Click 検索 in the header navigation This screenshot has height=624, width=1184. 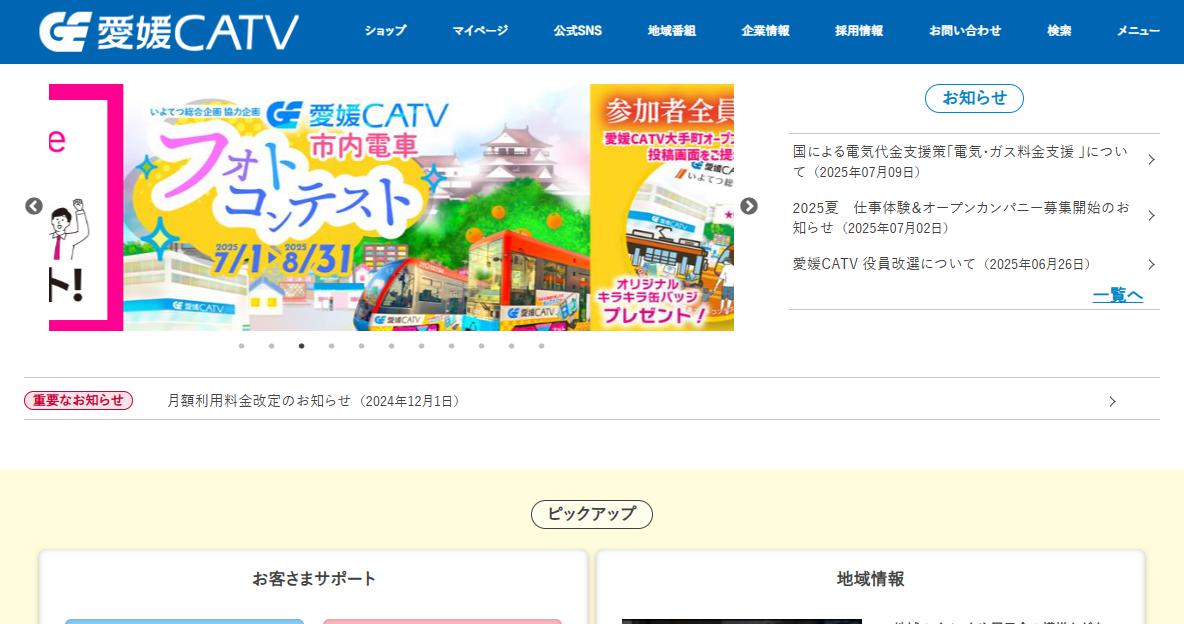(1059, 31)
